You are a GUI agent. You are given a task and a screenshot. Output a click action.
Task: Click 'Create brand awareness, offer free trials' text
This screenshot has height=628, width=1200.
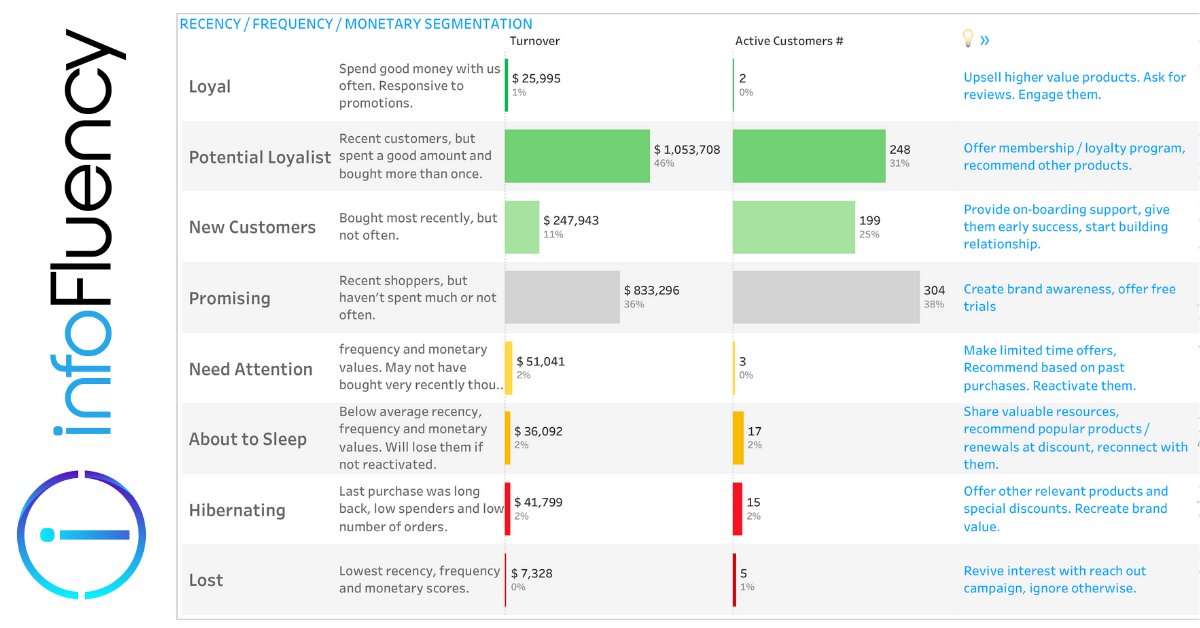coord(1069,298)
